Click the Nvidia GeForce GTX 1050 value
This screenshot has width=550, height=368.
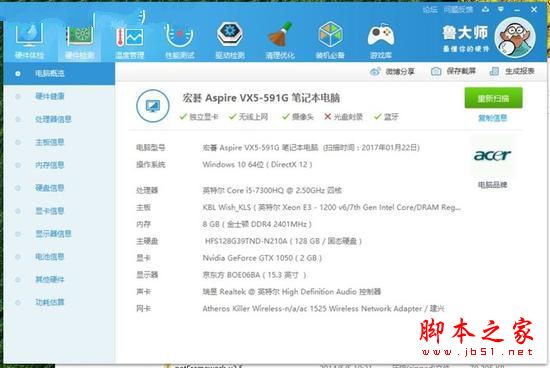262,258
